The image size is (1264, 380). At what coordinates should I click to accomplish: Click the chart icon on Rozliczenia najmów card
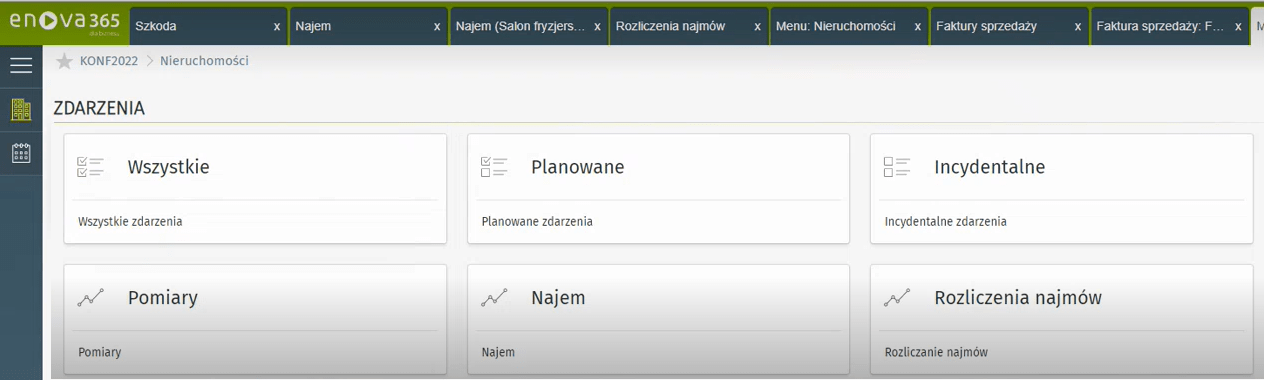click(897, 297)
